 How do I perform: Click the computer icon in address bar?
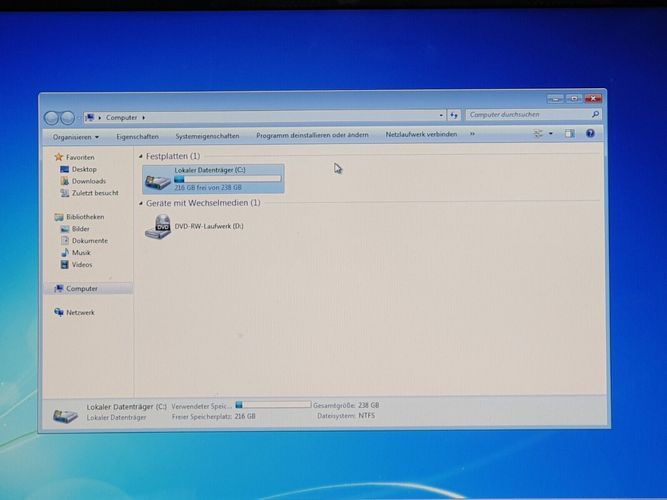[x=89, y=117]
